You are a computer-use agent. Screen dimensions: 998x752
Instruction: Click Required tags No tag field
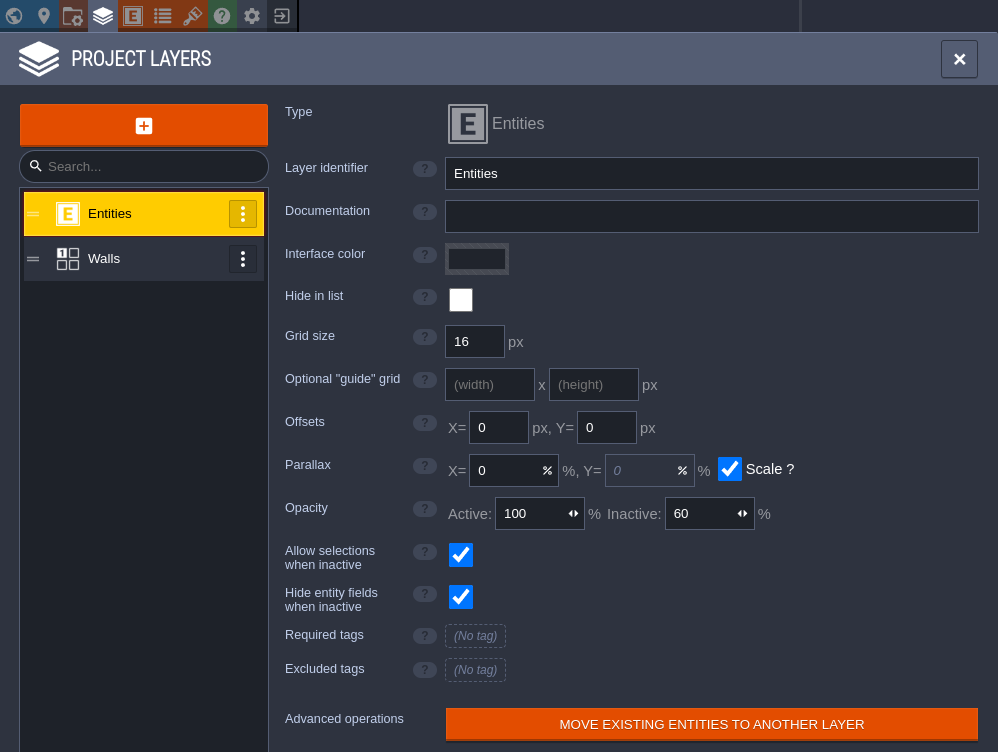click(x=475, y=636)
